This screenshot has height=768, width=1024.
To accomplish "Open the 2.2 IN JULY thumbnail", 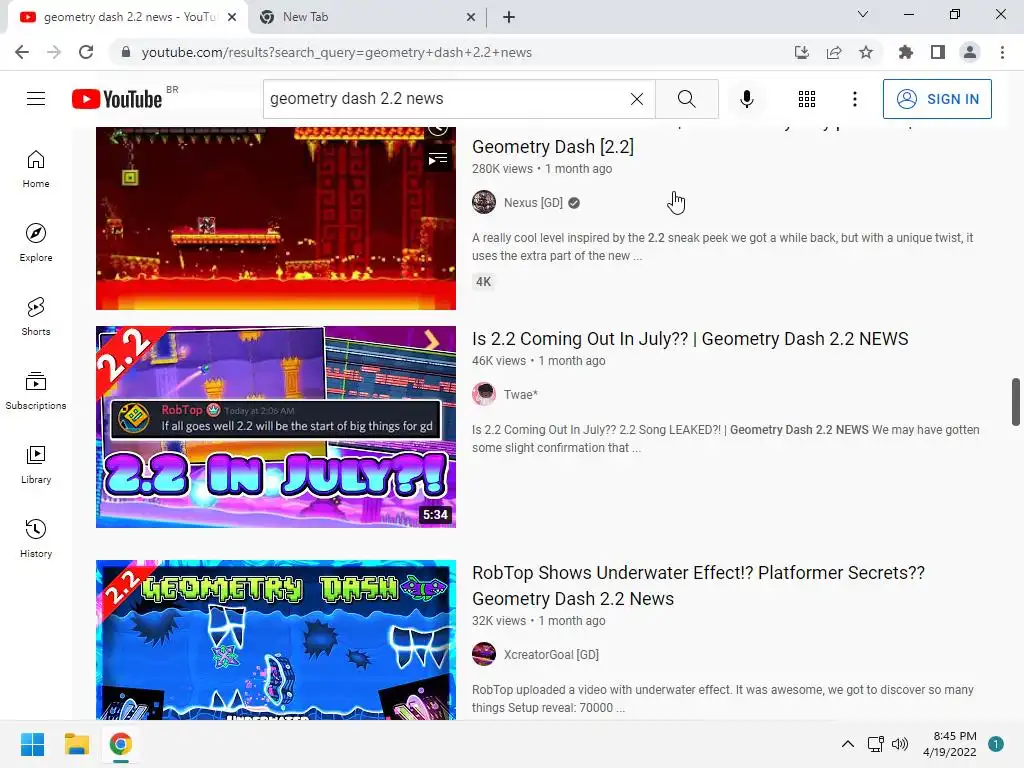I will coord(276,426).
